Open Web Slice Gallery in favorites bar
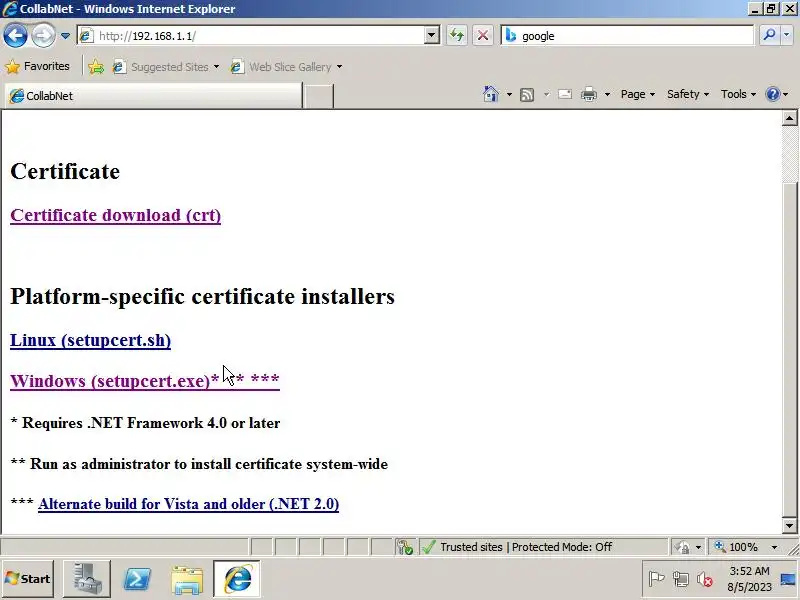The height and width of the screenshot is (600, 800). pyautogui.click(x=286, y=67)
